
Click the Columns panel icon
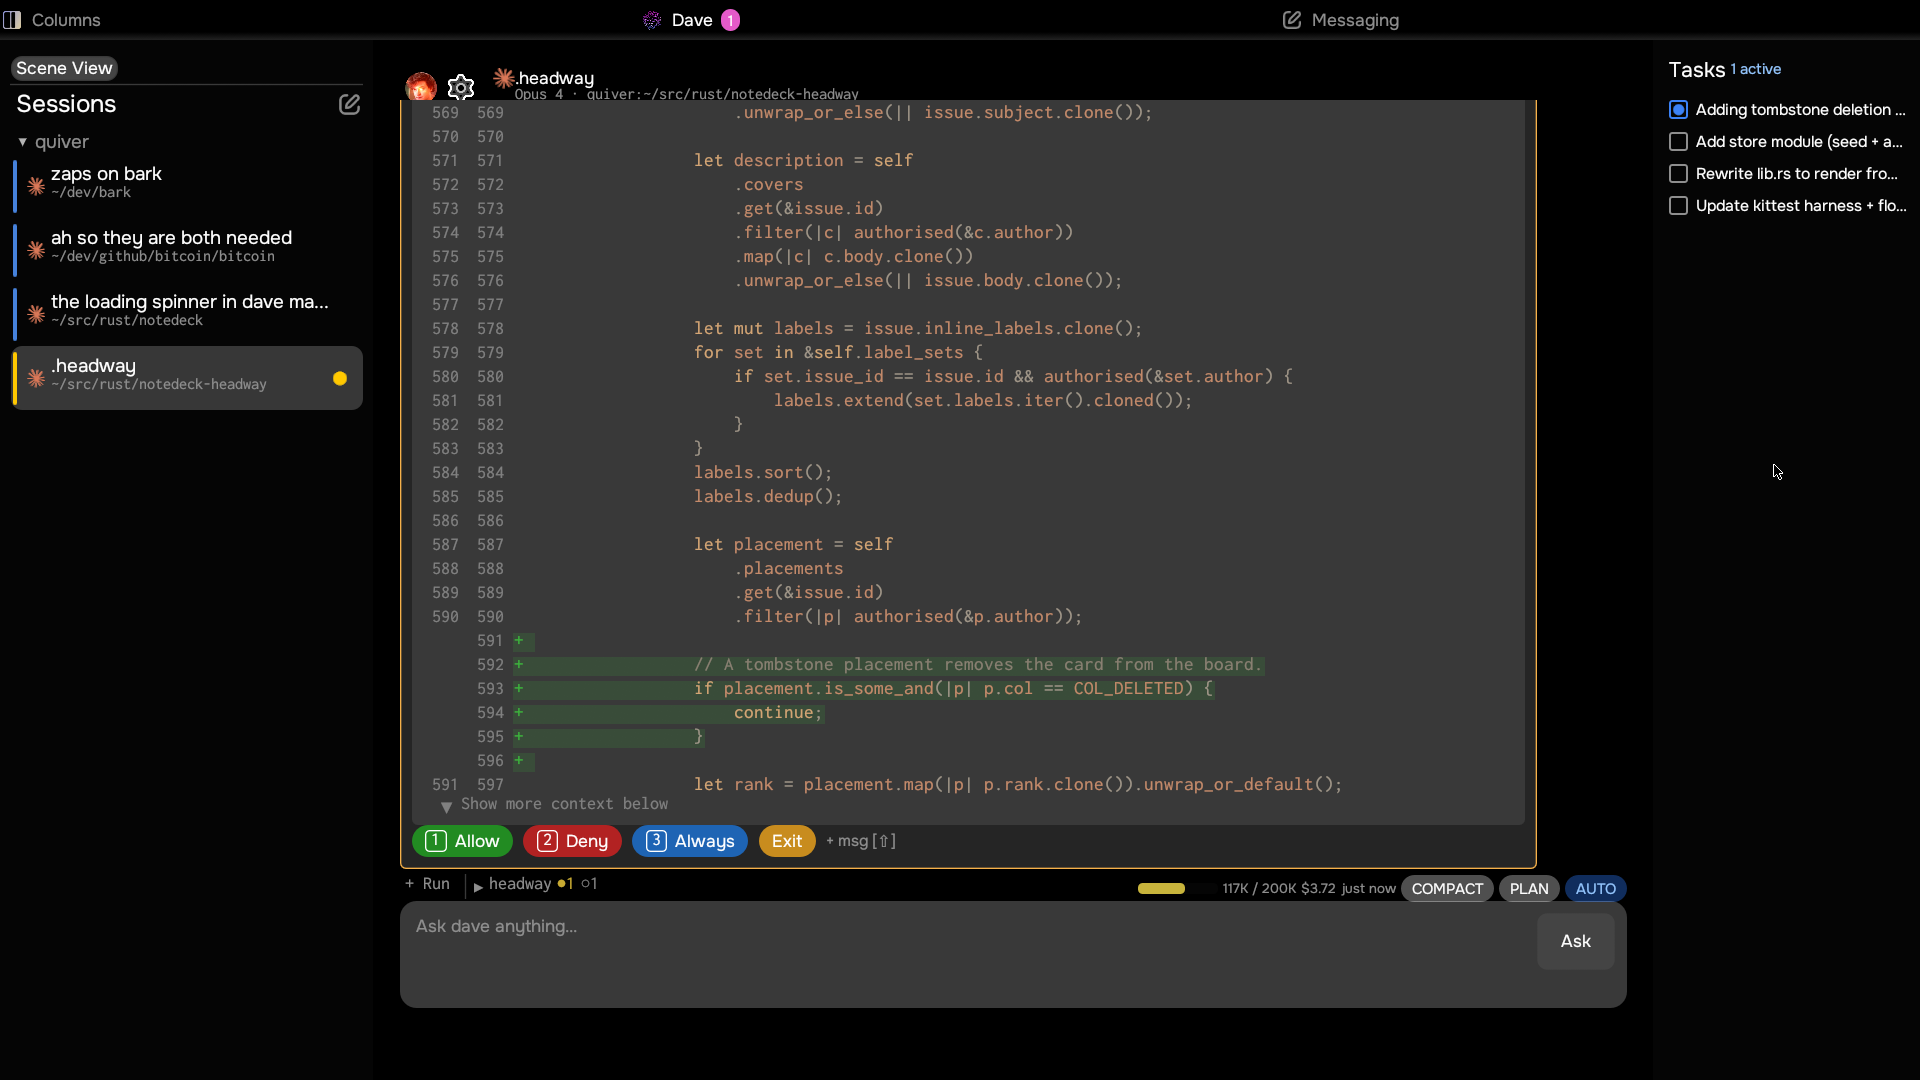12,20
